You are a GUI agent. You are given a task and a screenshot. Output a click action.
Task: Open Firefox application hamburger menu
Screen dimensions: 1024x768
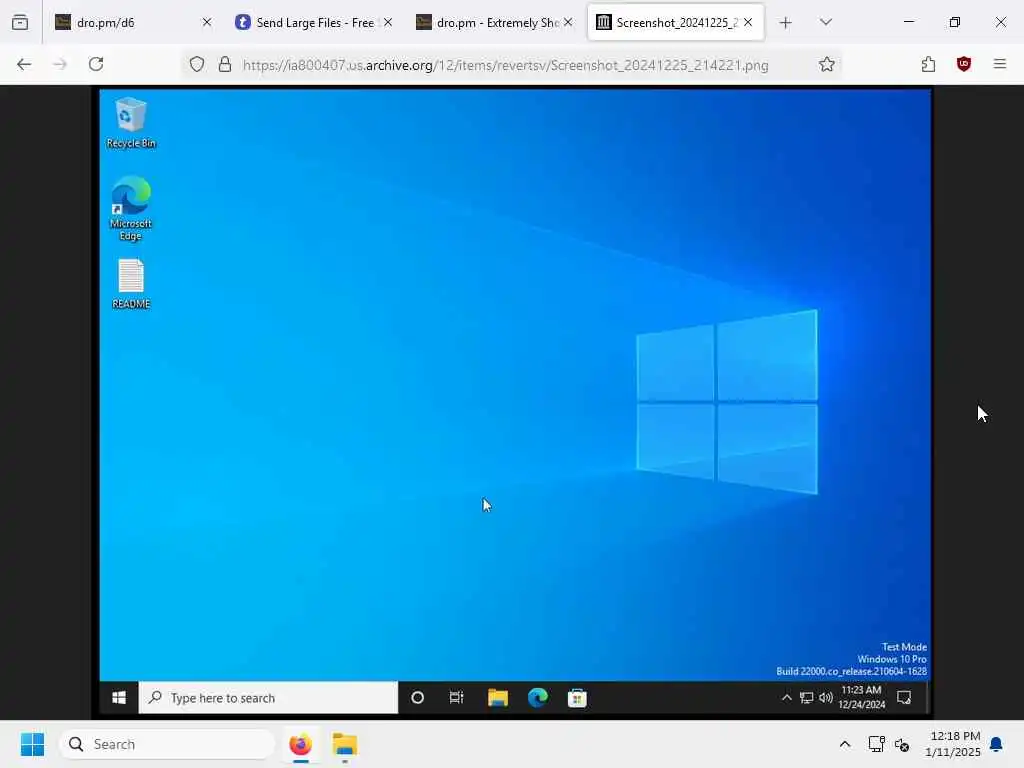(1000, 64)
